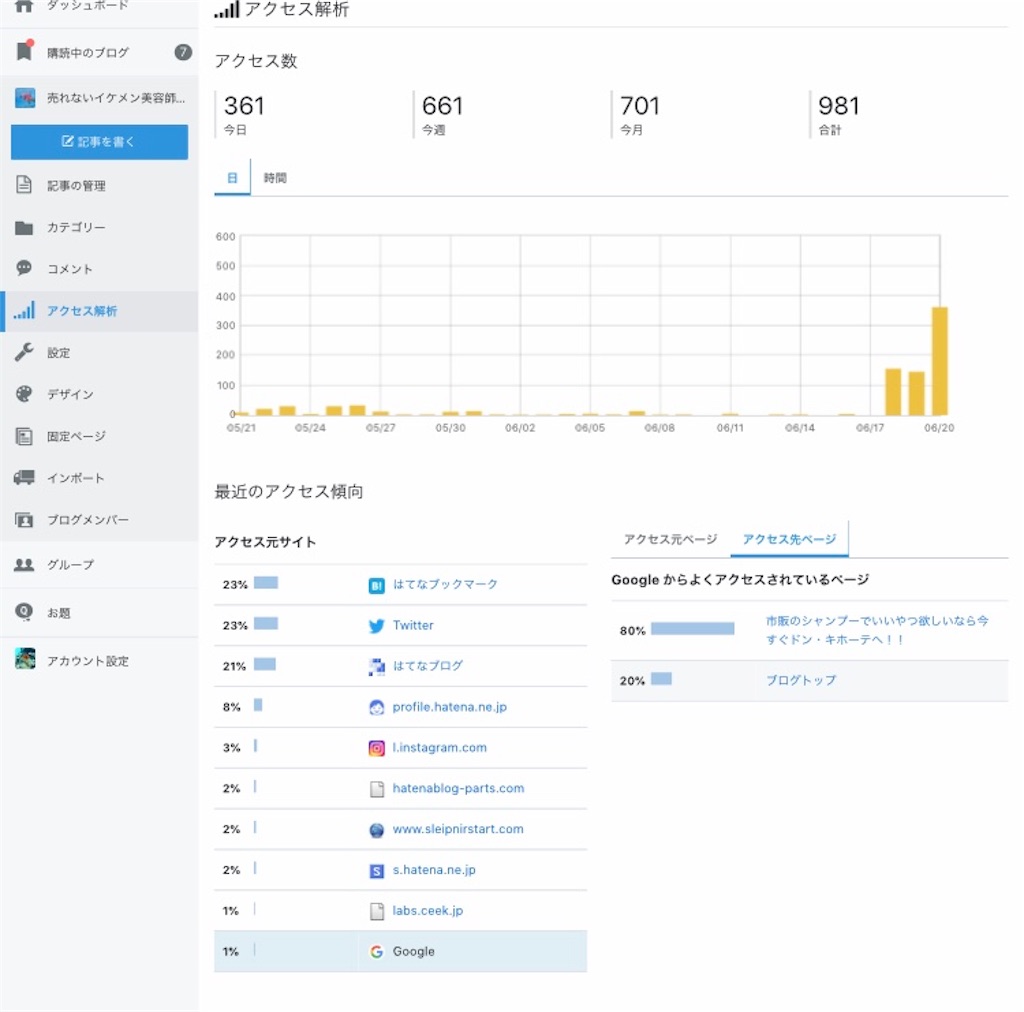Click the 記事を書く button
The image size is (1024, 1012).
[99, 142]
